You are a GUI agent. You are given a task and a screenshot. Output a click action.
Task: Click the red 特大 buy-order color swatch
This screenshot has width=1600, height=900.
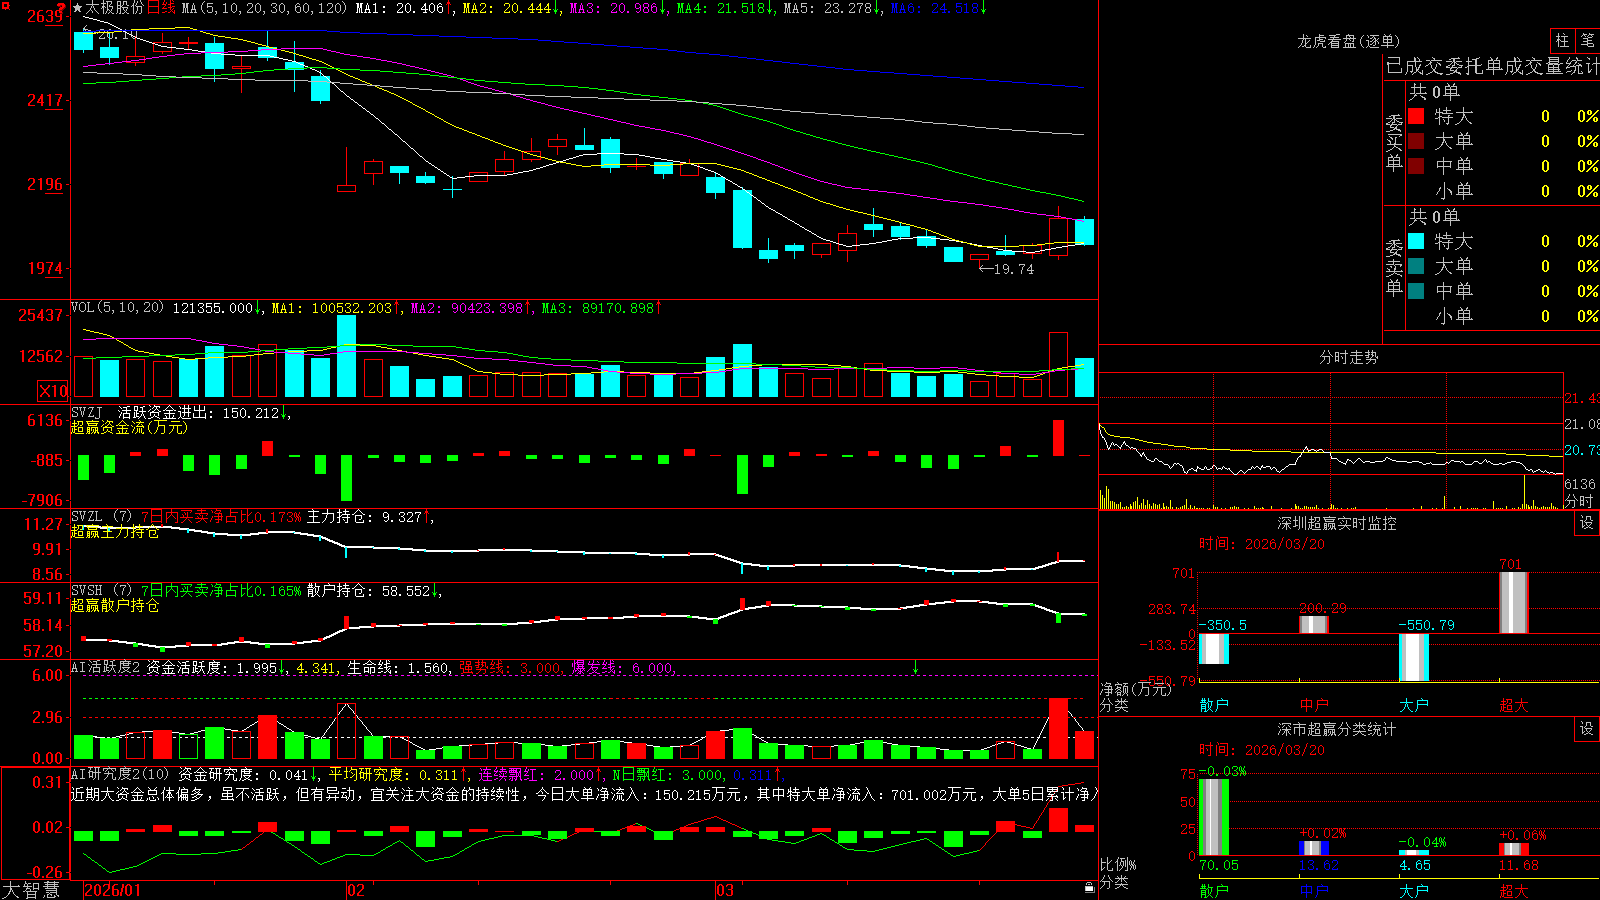tap(1416, 116)
